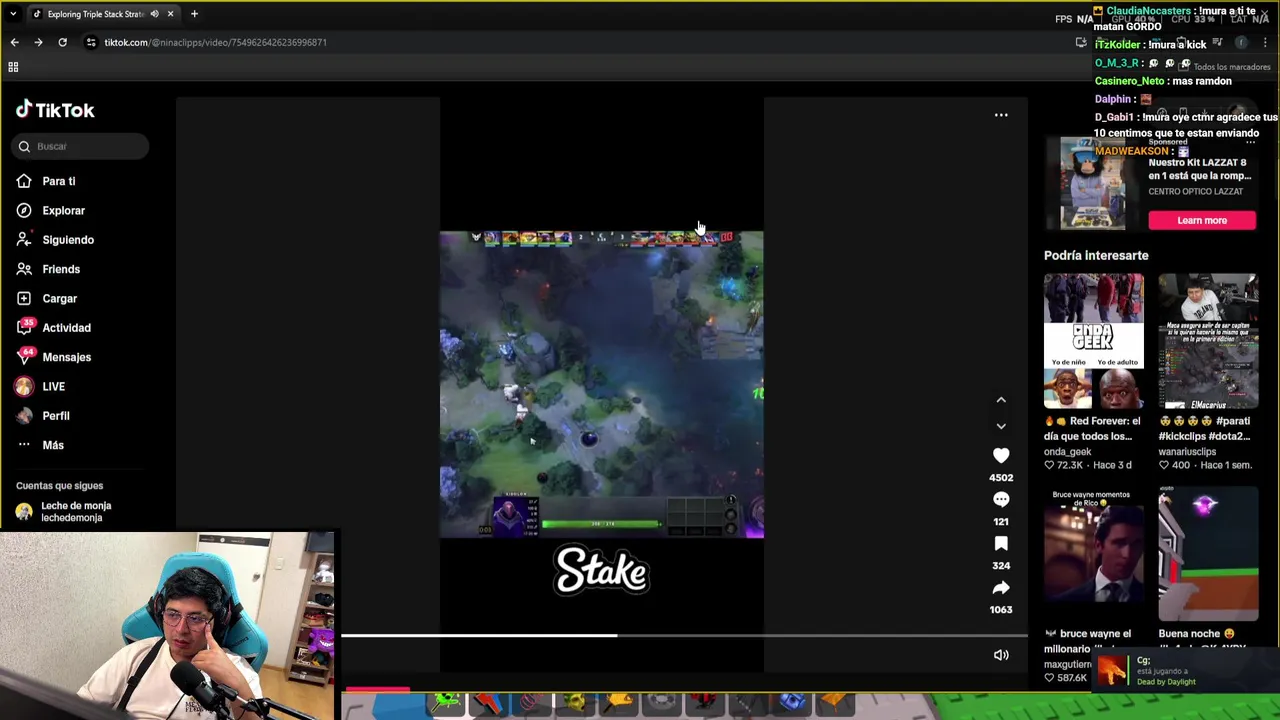Open the bruce wayne millonario video thumbnail

pyautogui.click(x=1094, y=555)
